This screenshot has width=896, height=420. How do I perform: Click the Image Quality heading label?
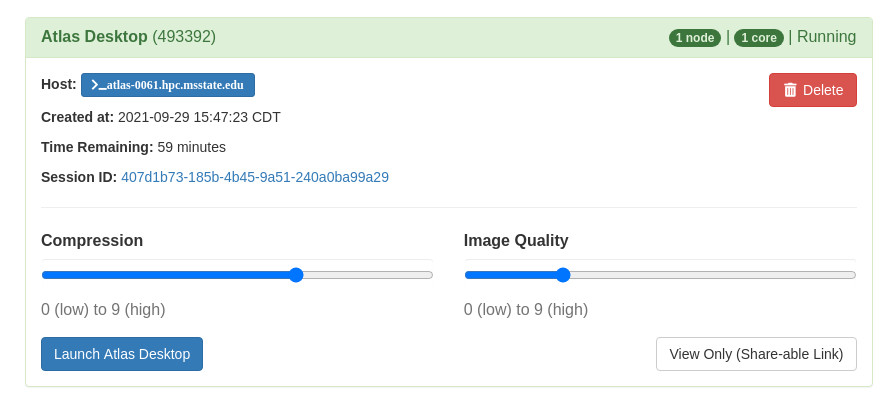(x=516, y=241)
